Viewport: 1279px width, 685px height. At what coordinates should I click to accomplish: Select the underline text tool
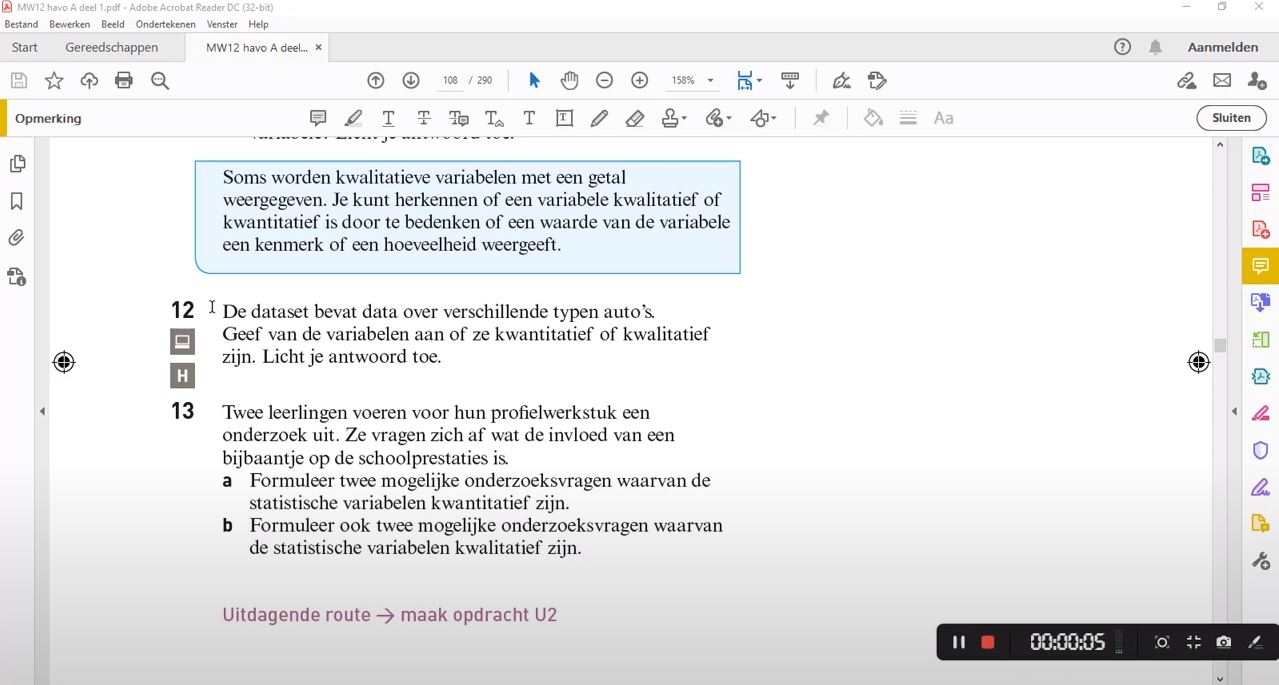coord(388,118)
